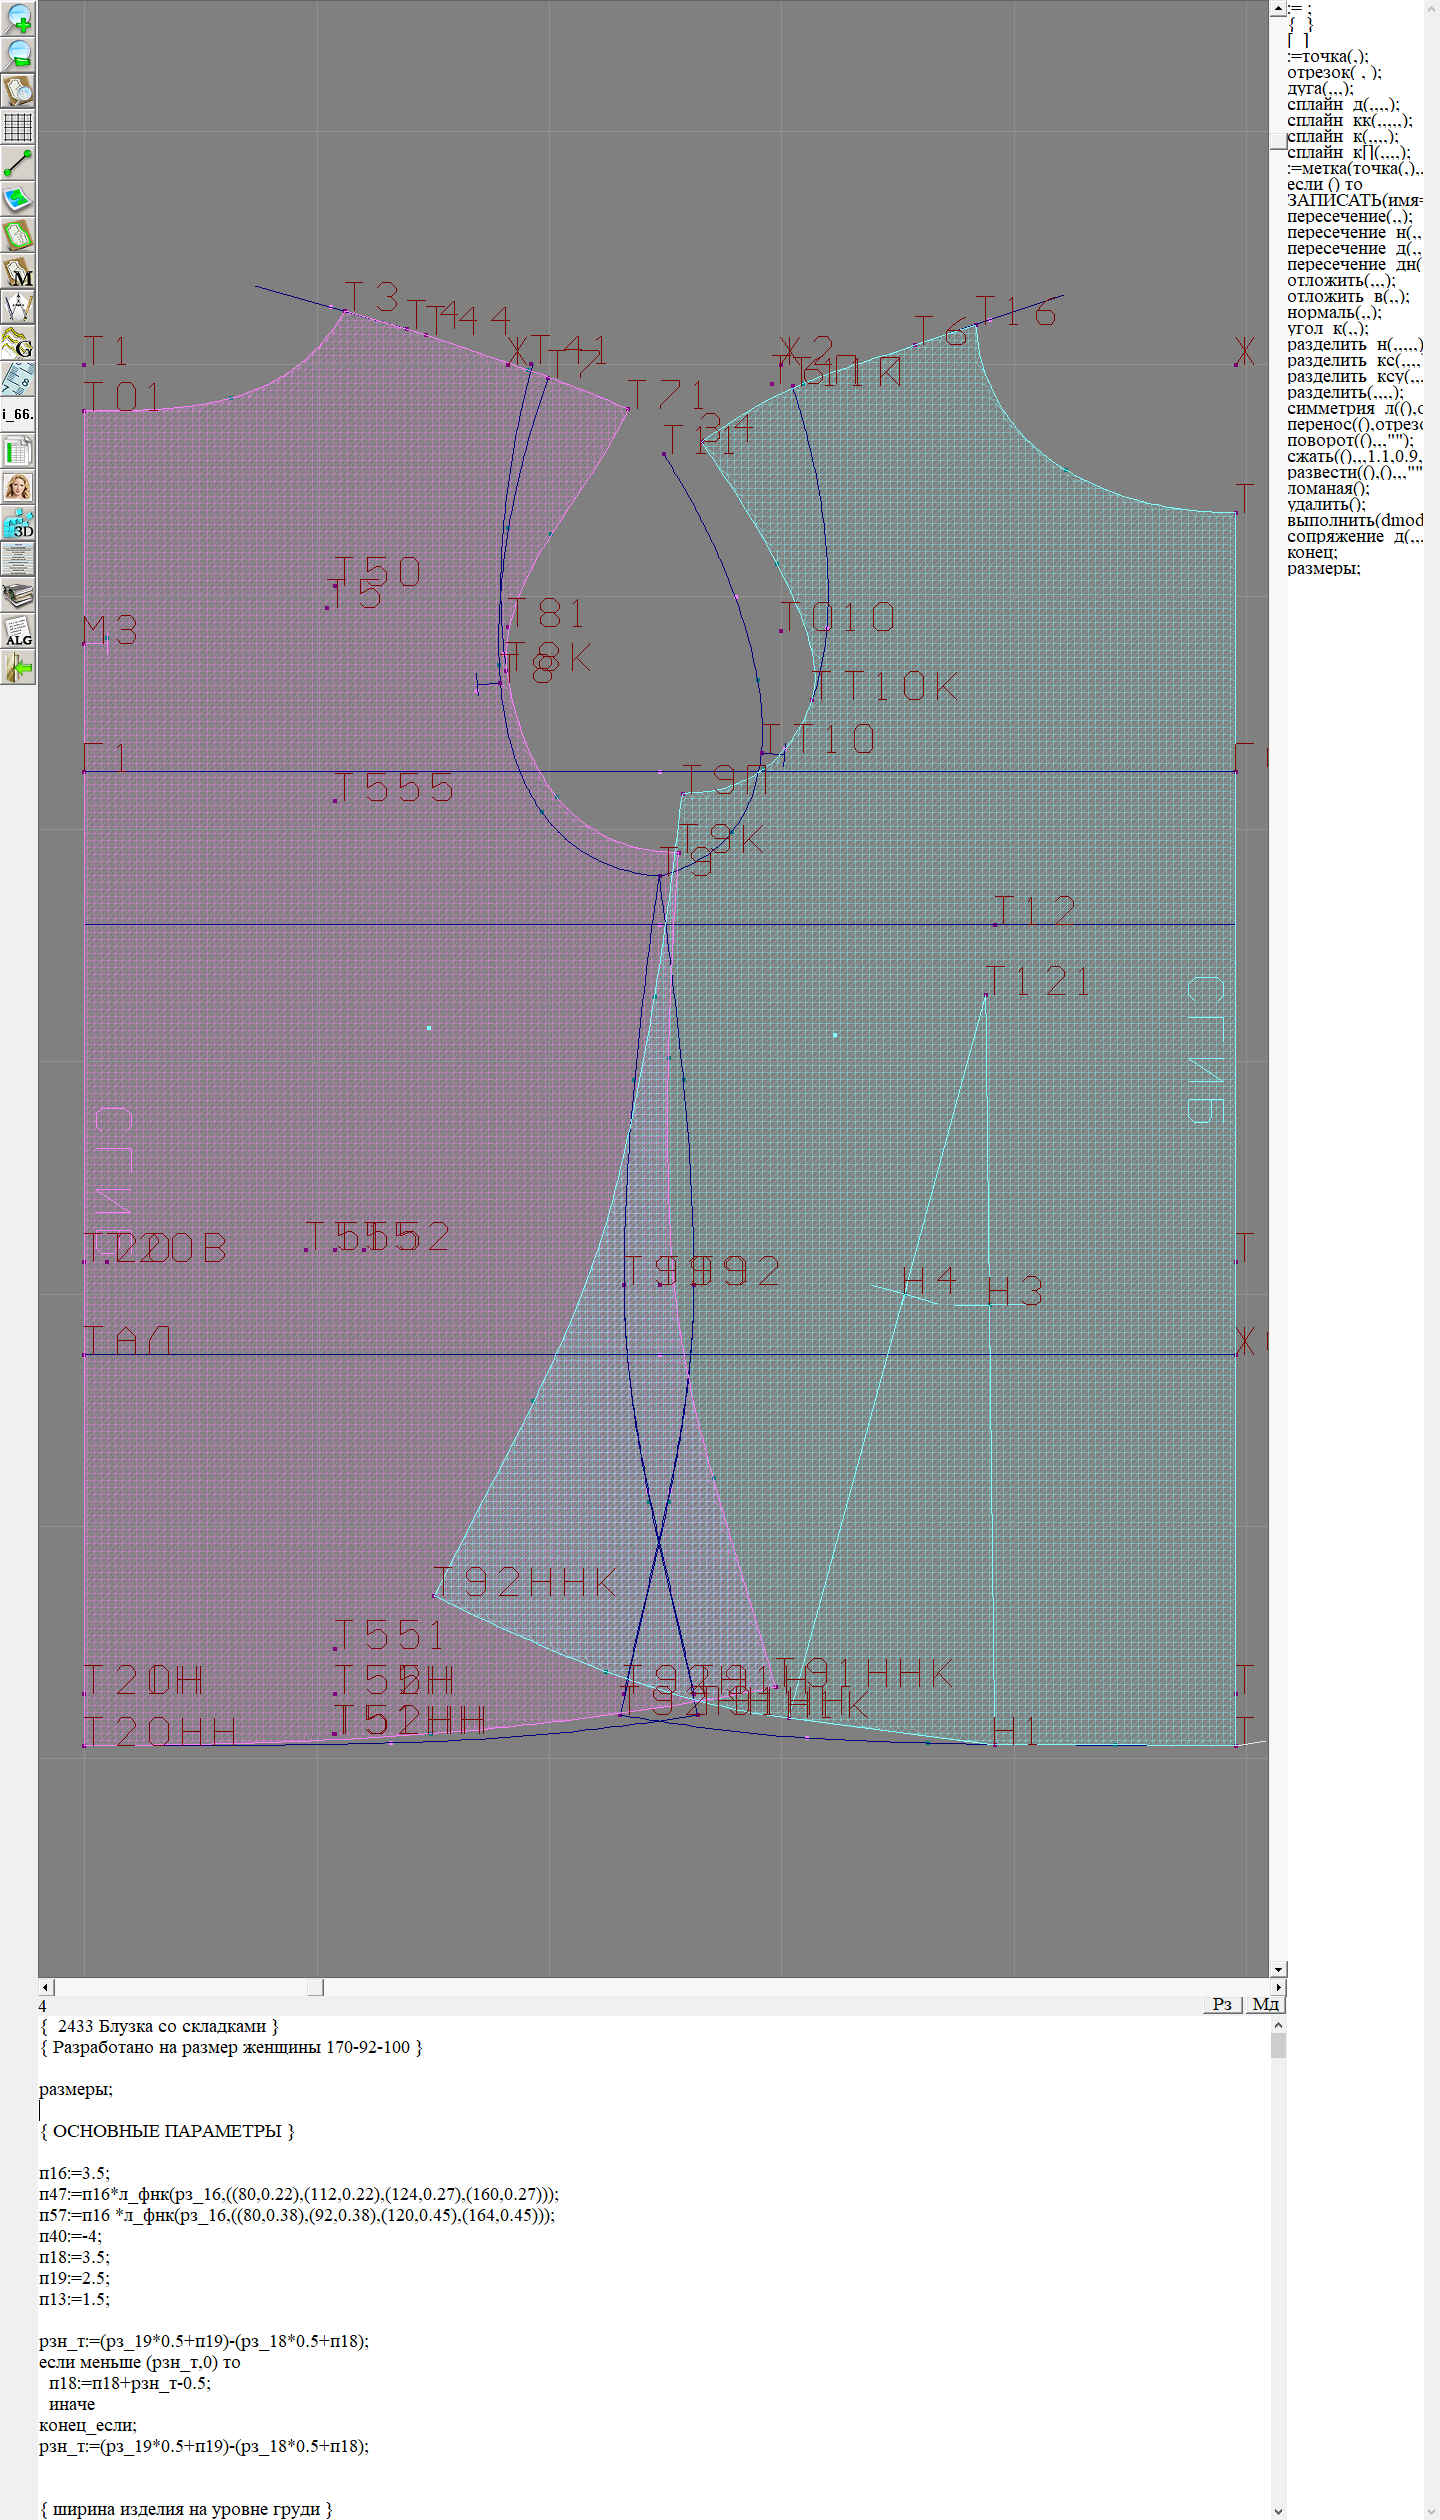
Task: Open the mannequin face portrait icon
Action: [x=18, y=487]
